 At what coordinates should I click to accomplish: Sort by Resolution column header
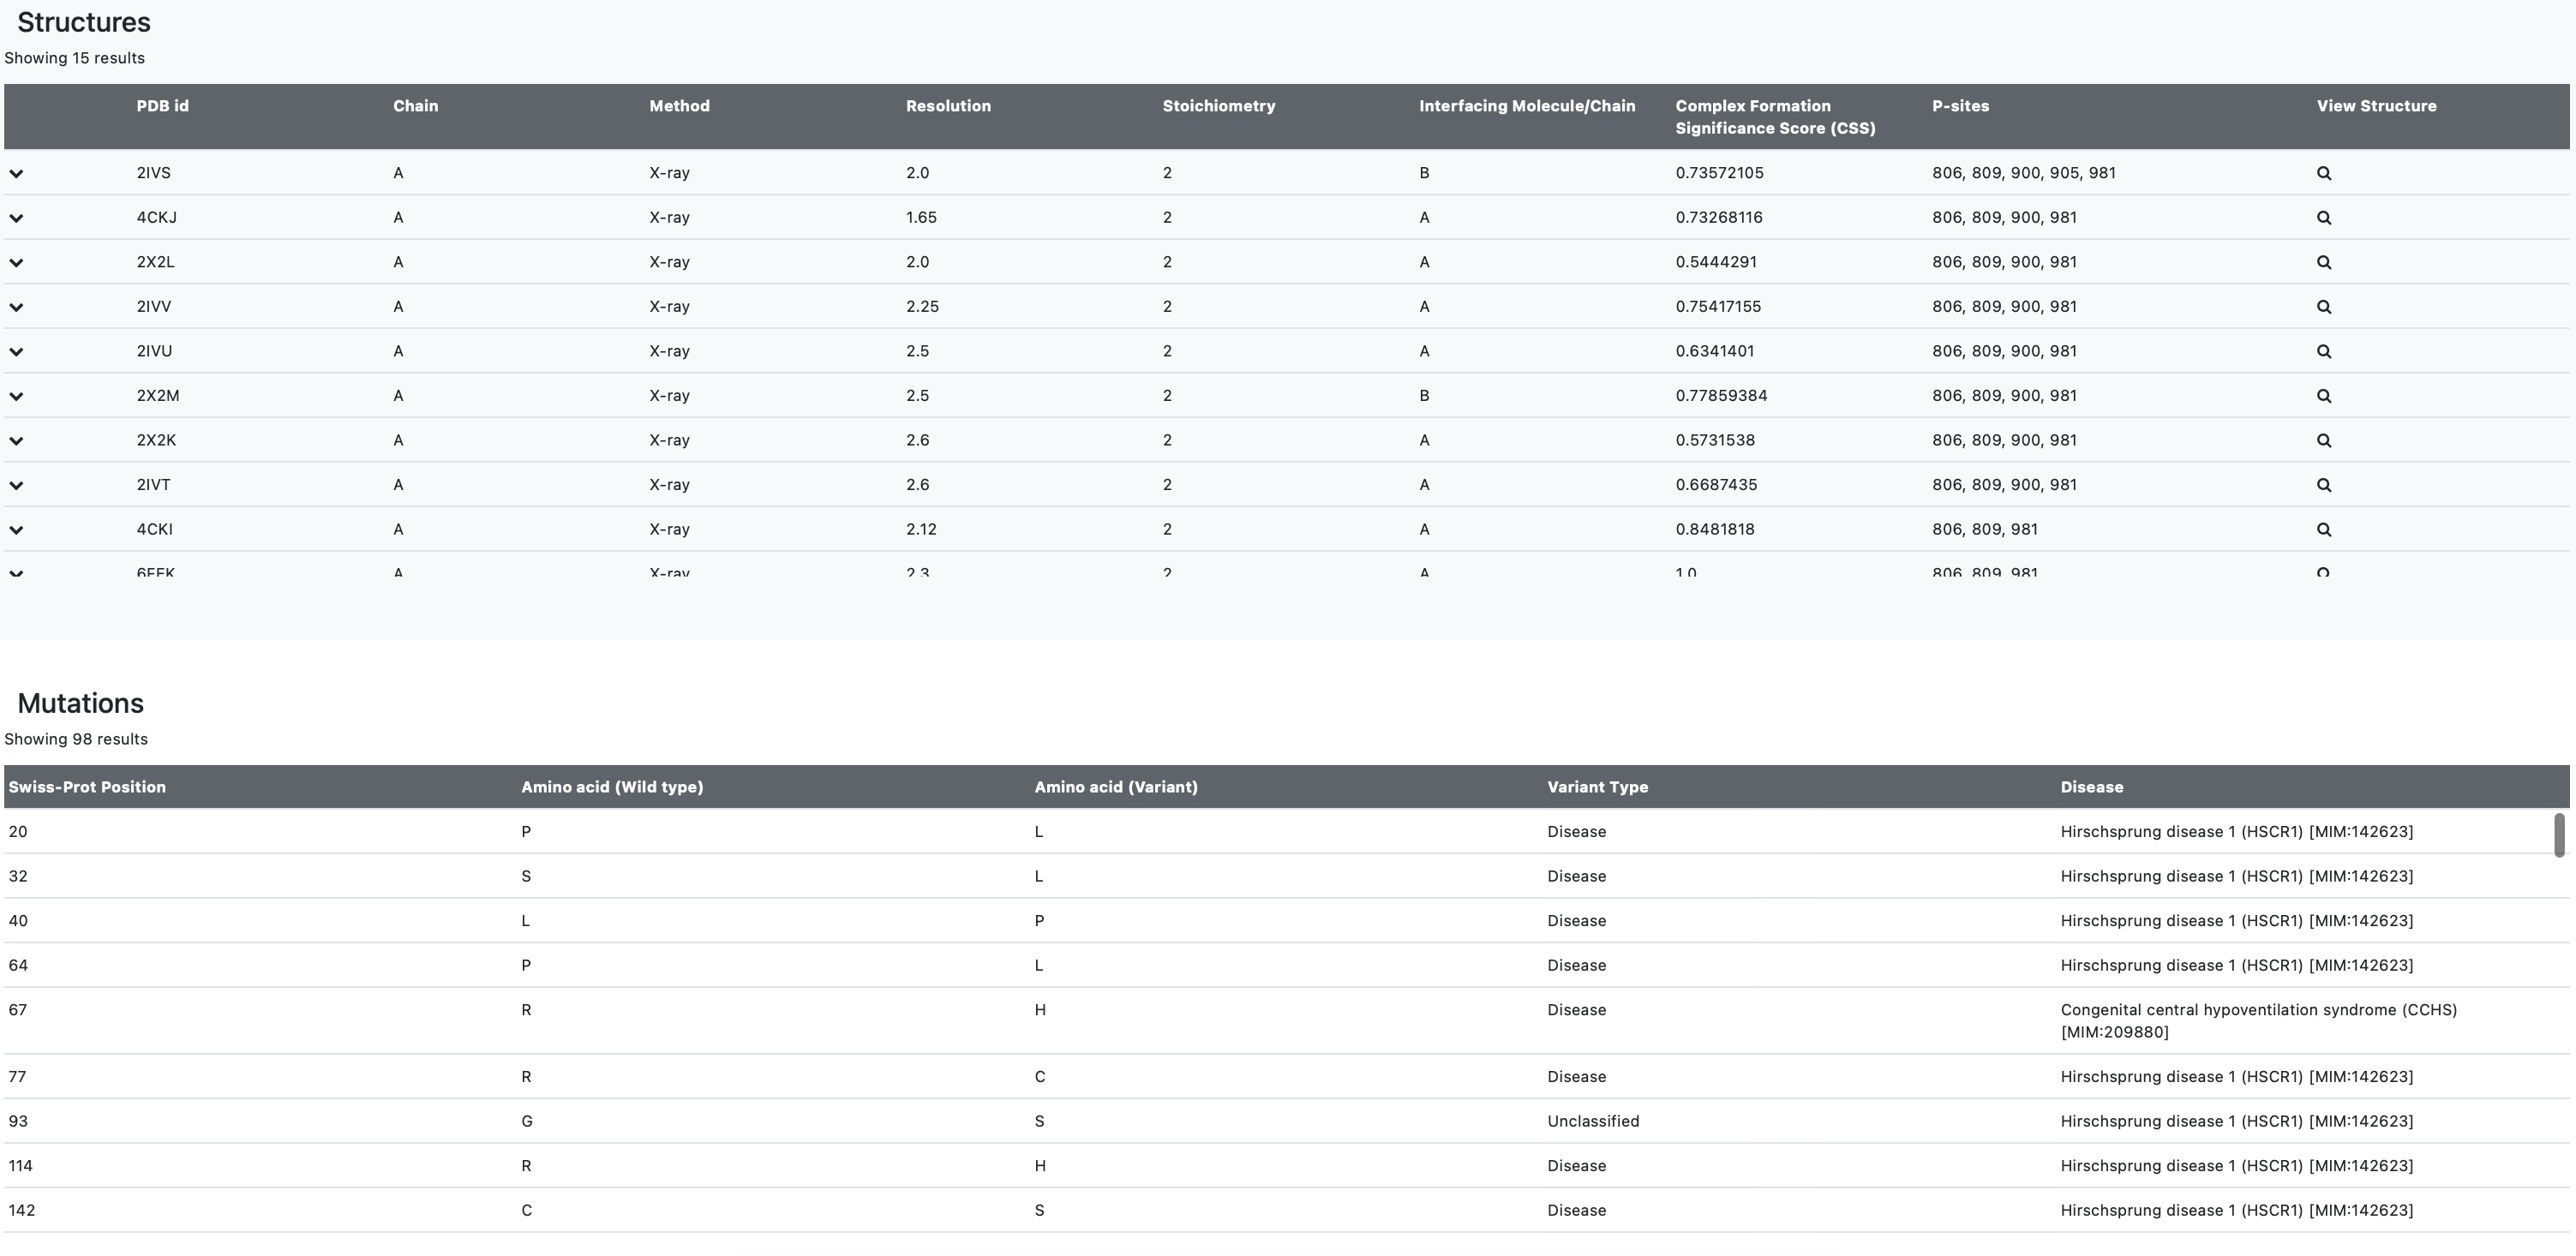[x=947, y=106]
